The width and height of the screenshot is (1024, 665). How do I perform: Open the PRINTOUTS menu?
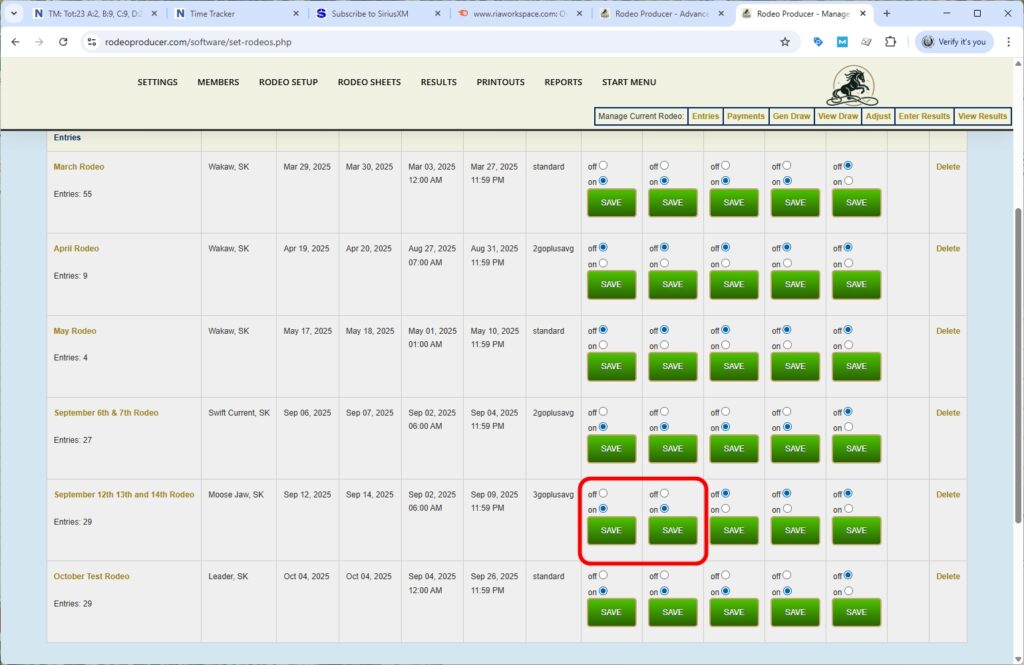[x=500, y=82]
